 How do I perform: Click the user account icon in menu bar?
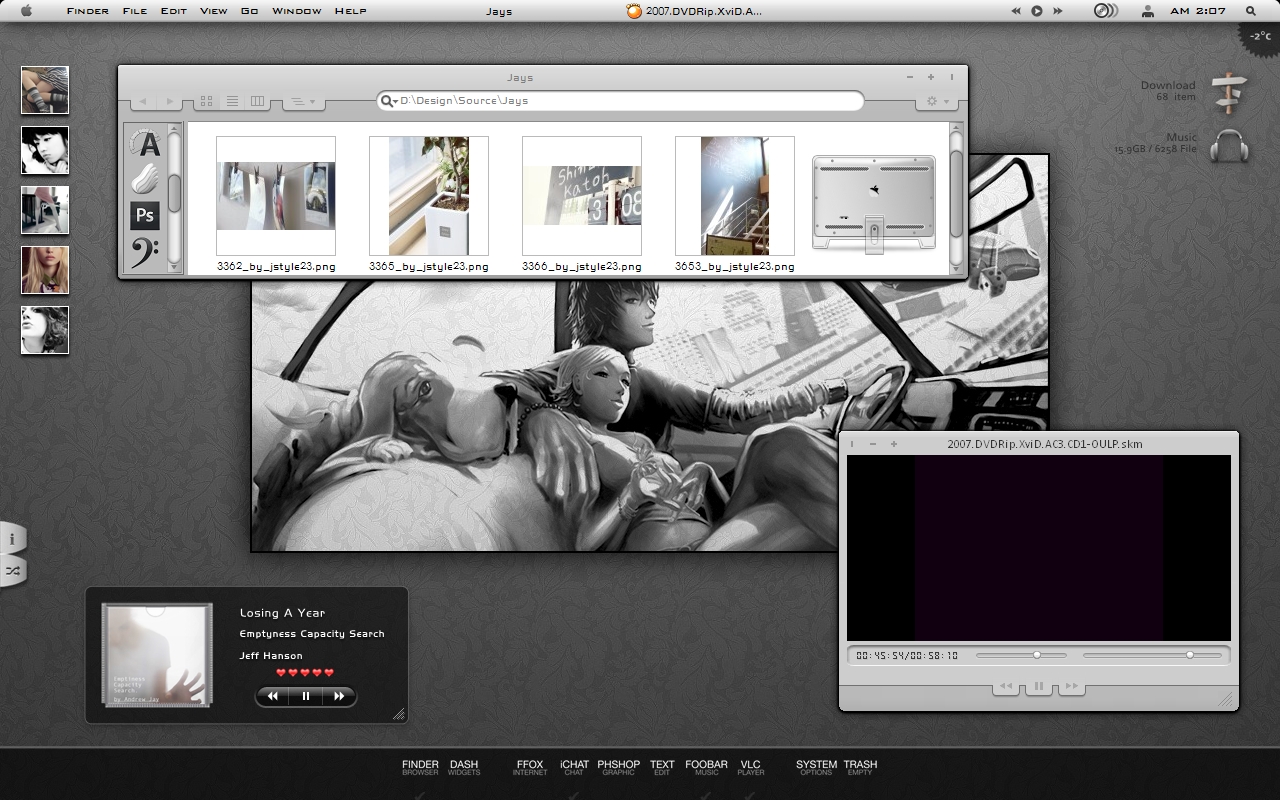coord(1148,11)
